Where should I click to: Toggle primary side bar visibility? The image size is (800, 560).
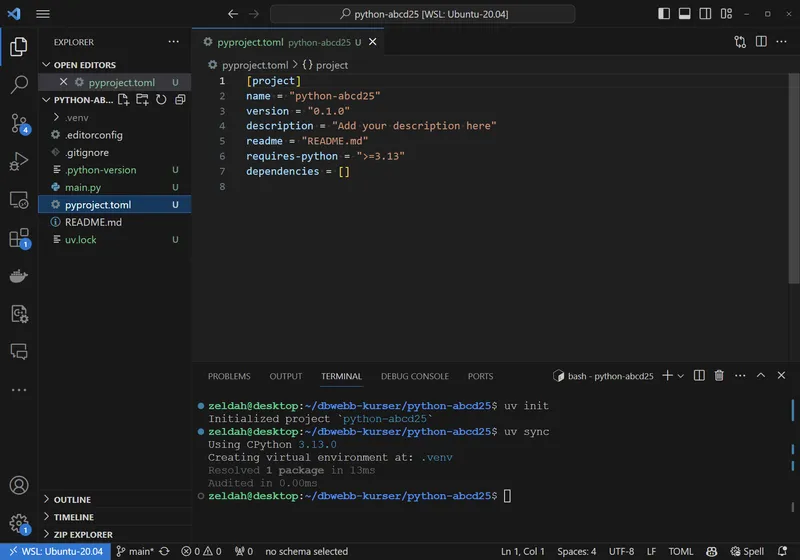(664, 14)
